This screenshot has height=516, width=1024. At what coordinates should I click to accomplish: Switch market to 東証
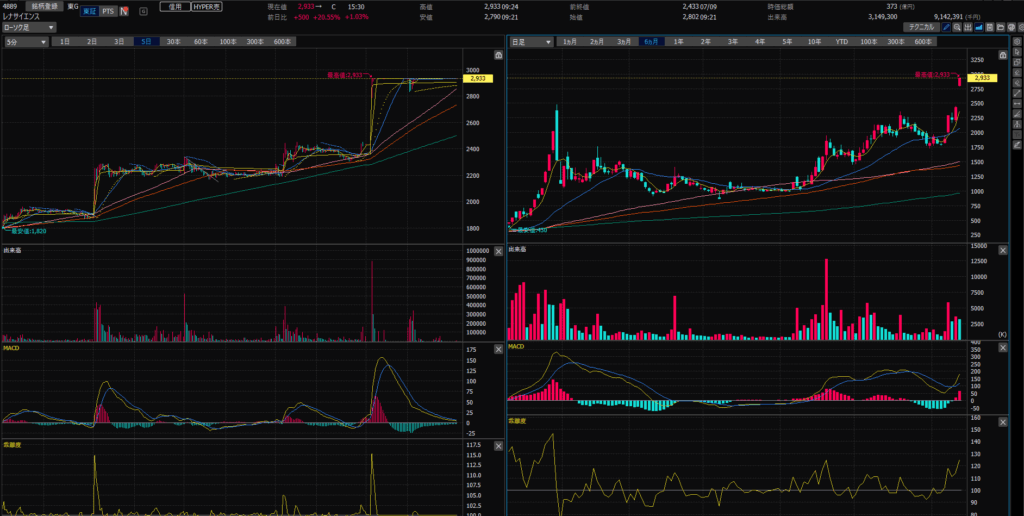[x=89, y=11]
